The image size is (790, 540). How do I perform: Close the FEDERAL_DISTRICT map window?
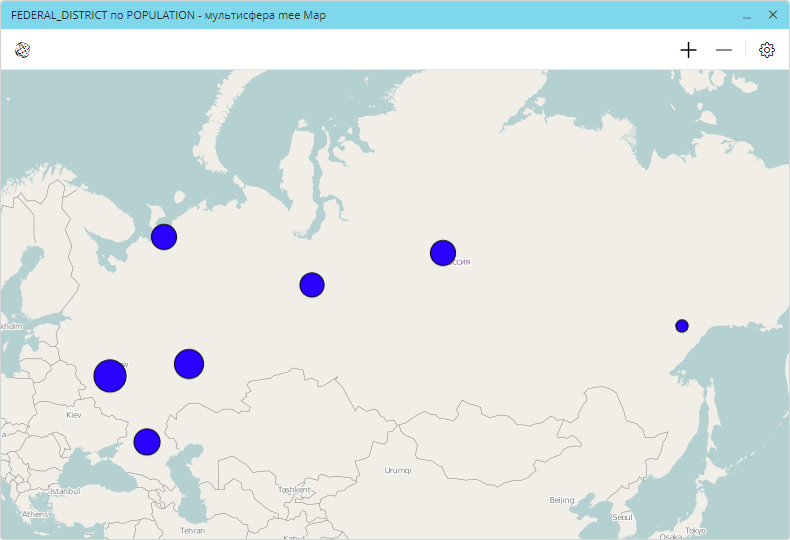point(773,16)
